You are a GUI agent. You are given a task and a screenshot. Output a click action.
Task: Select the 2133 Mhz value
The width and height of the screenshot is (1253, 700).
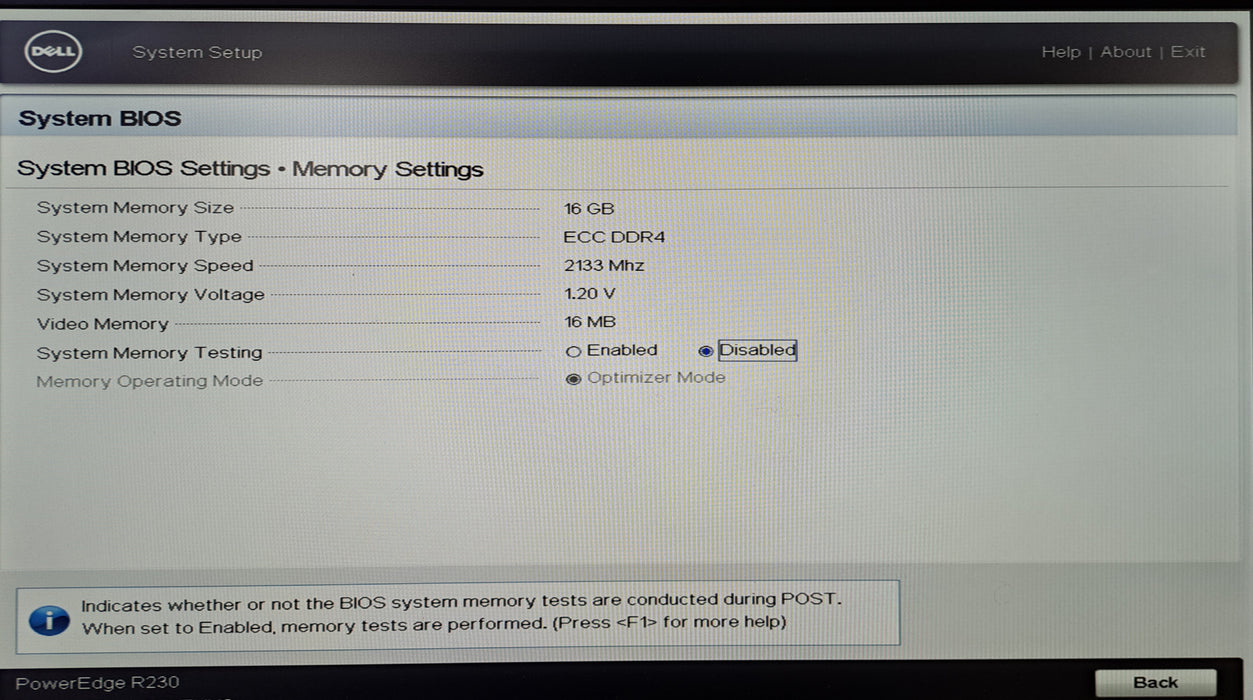coord(604,266)
